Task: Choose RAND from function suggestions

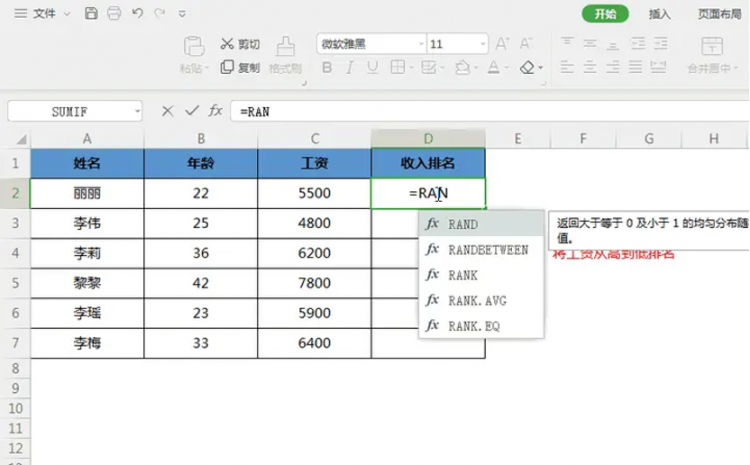Action: 481,224
